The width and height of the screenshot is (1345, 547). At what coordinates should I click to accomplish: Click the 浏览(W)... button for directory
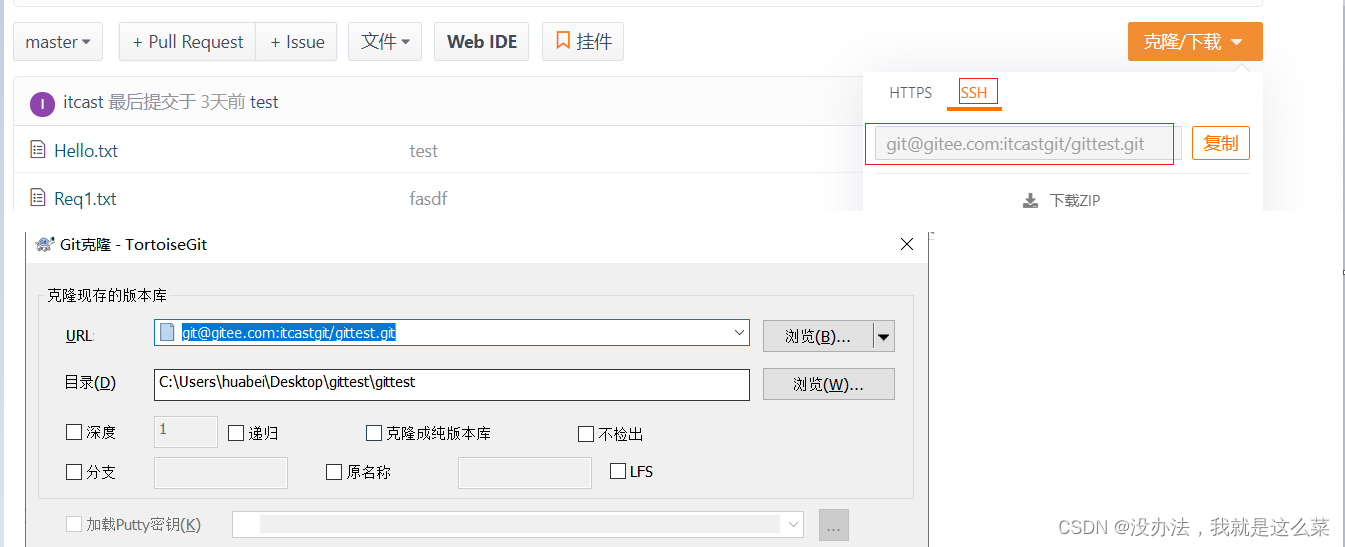[x=829, y=384]
